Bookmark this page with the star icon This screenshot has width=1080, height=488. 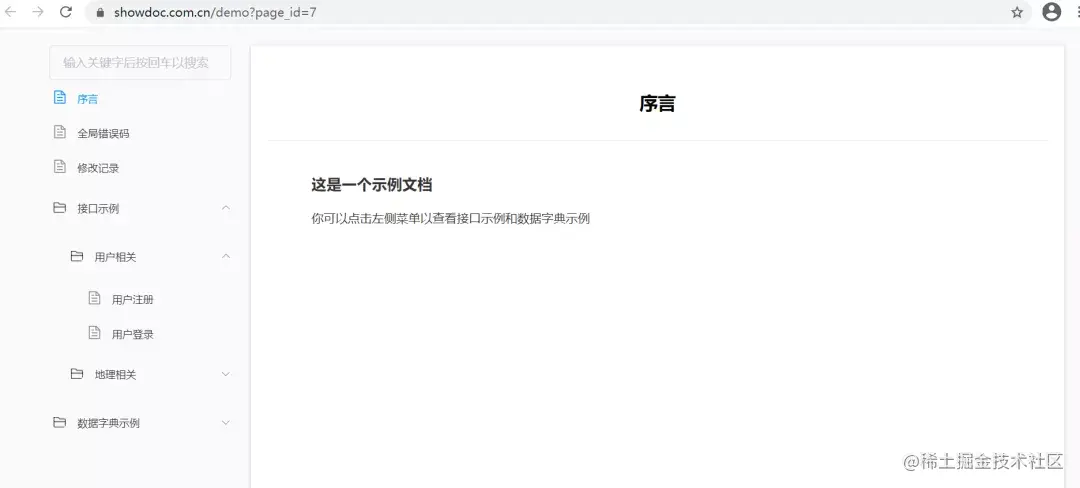1017,12
